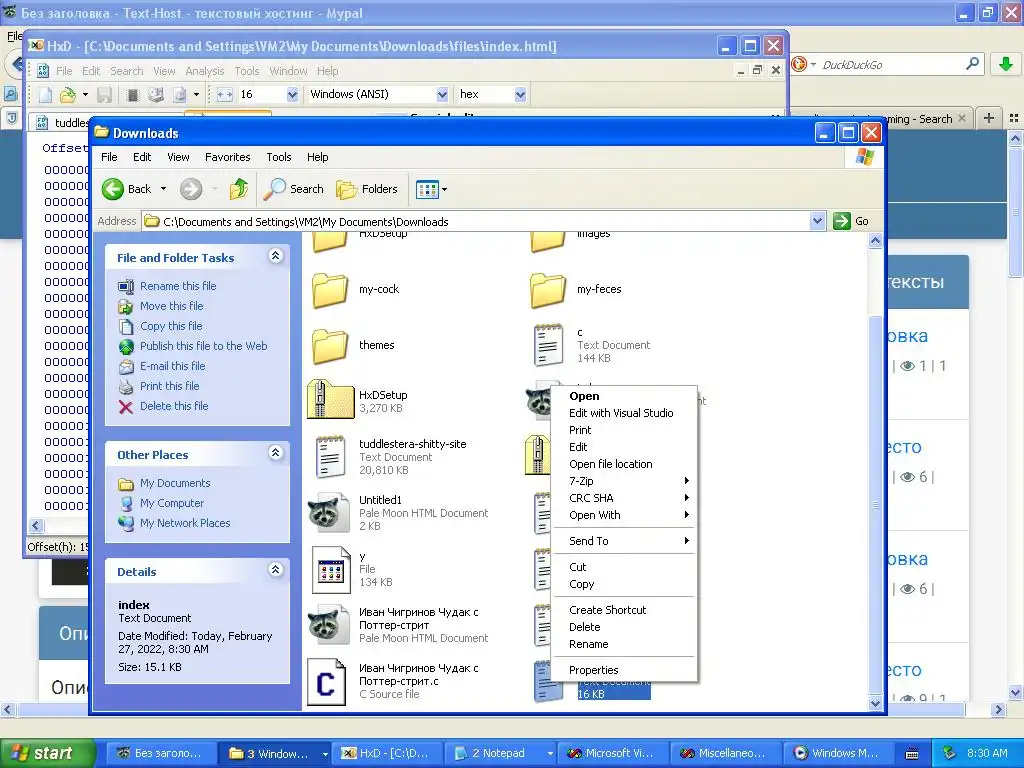The height and width of the screenshot is (768, 1024).
Task: Collapse the File and Folder Tasks panel
Action: (276, 256)
